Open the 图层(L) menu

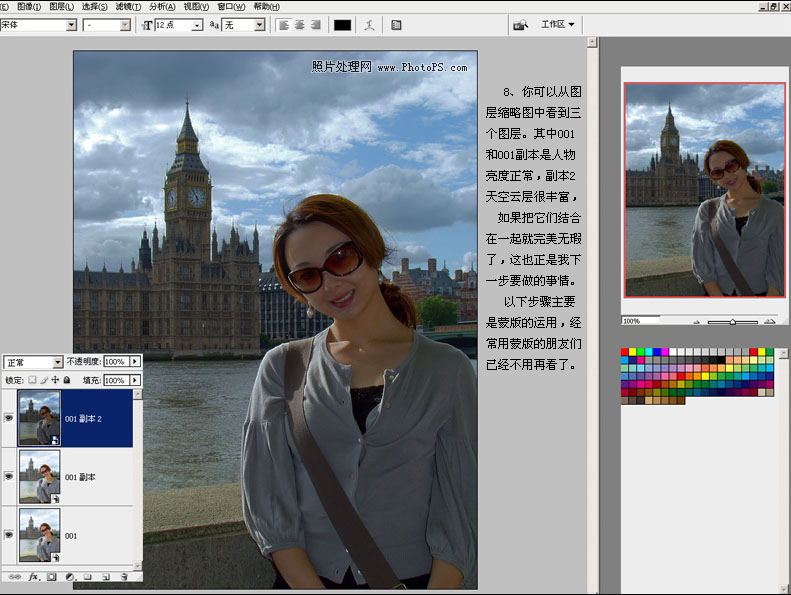(62, 7)
